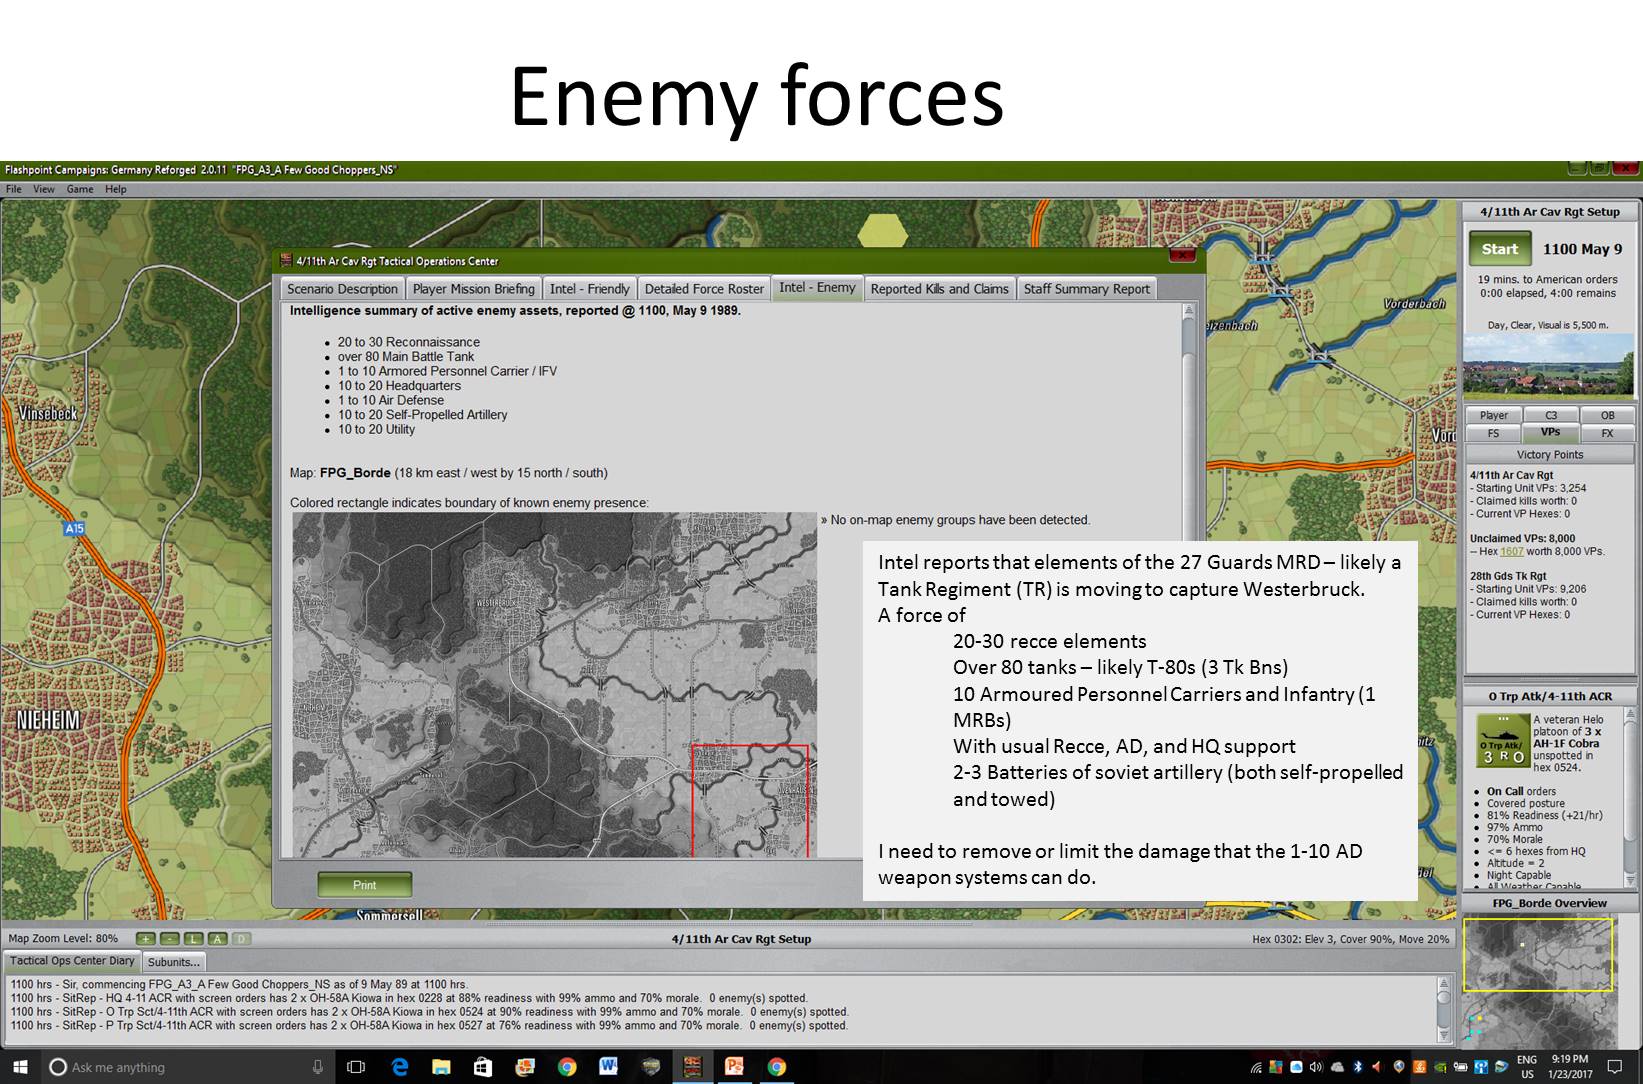Select the FS panel button
1643x1084 pixels.
click(x=1493, y=433)
